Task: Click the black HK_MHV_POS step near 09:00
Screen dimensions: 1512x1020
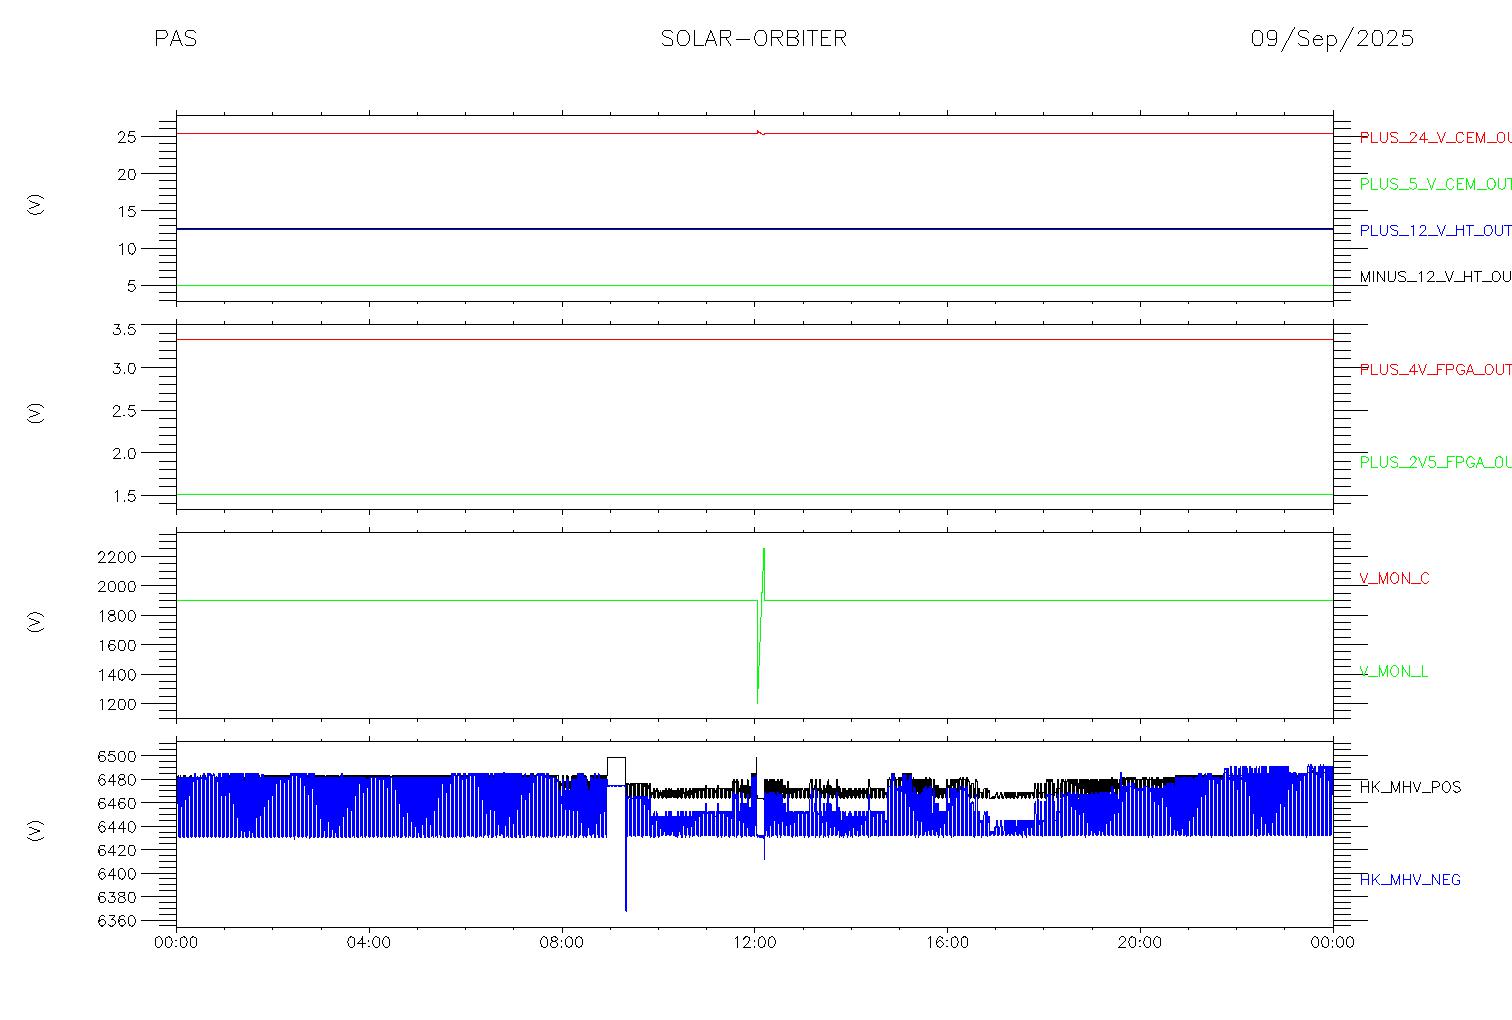Action: coord(617,759)
